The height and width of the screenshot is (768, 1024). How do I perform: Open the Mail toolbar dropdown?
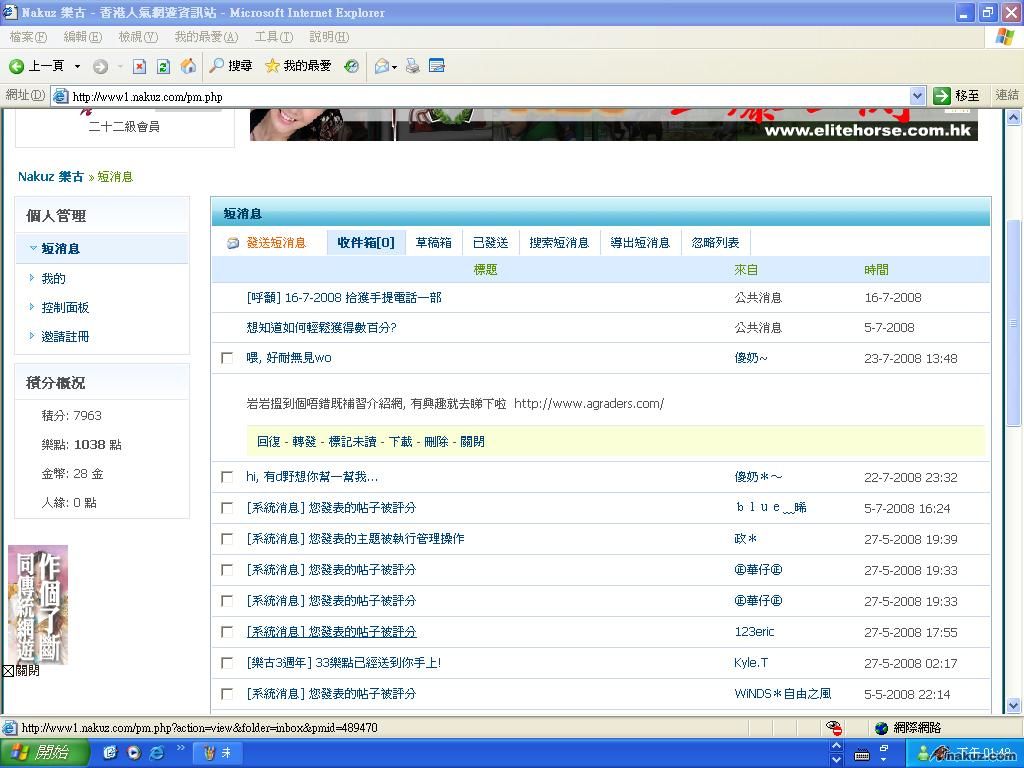(x=394, y=67)
